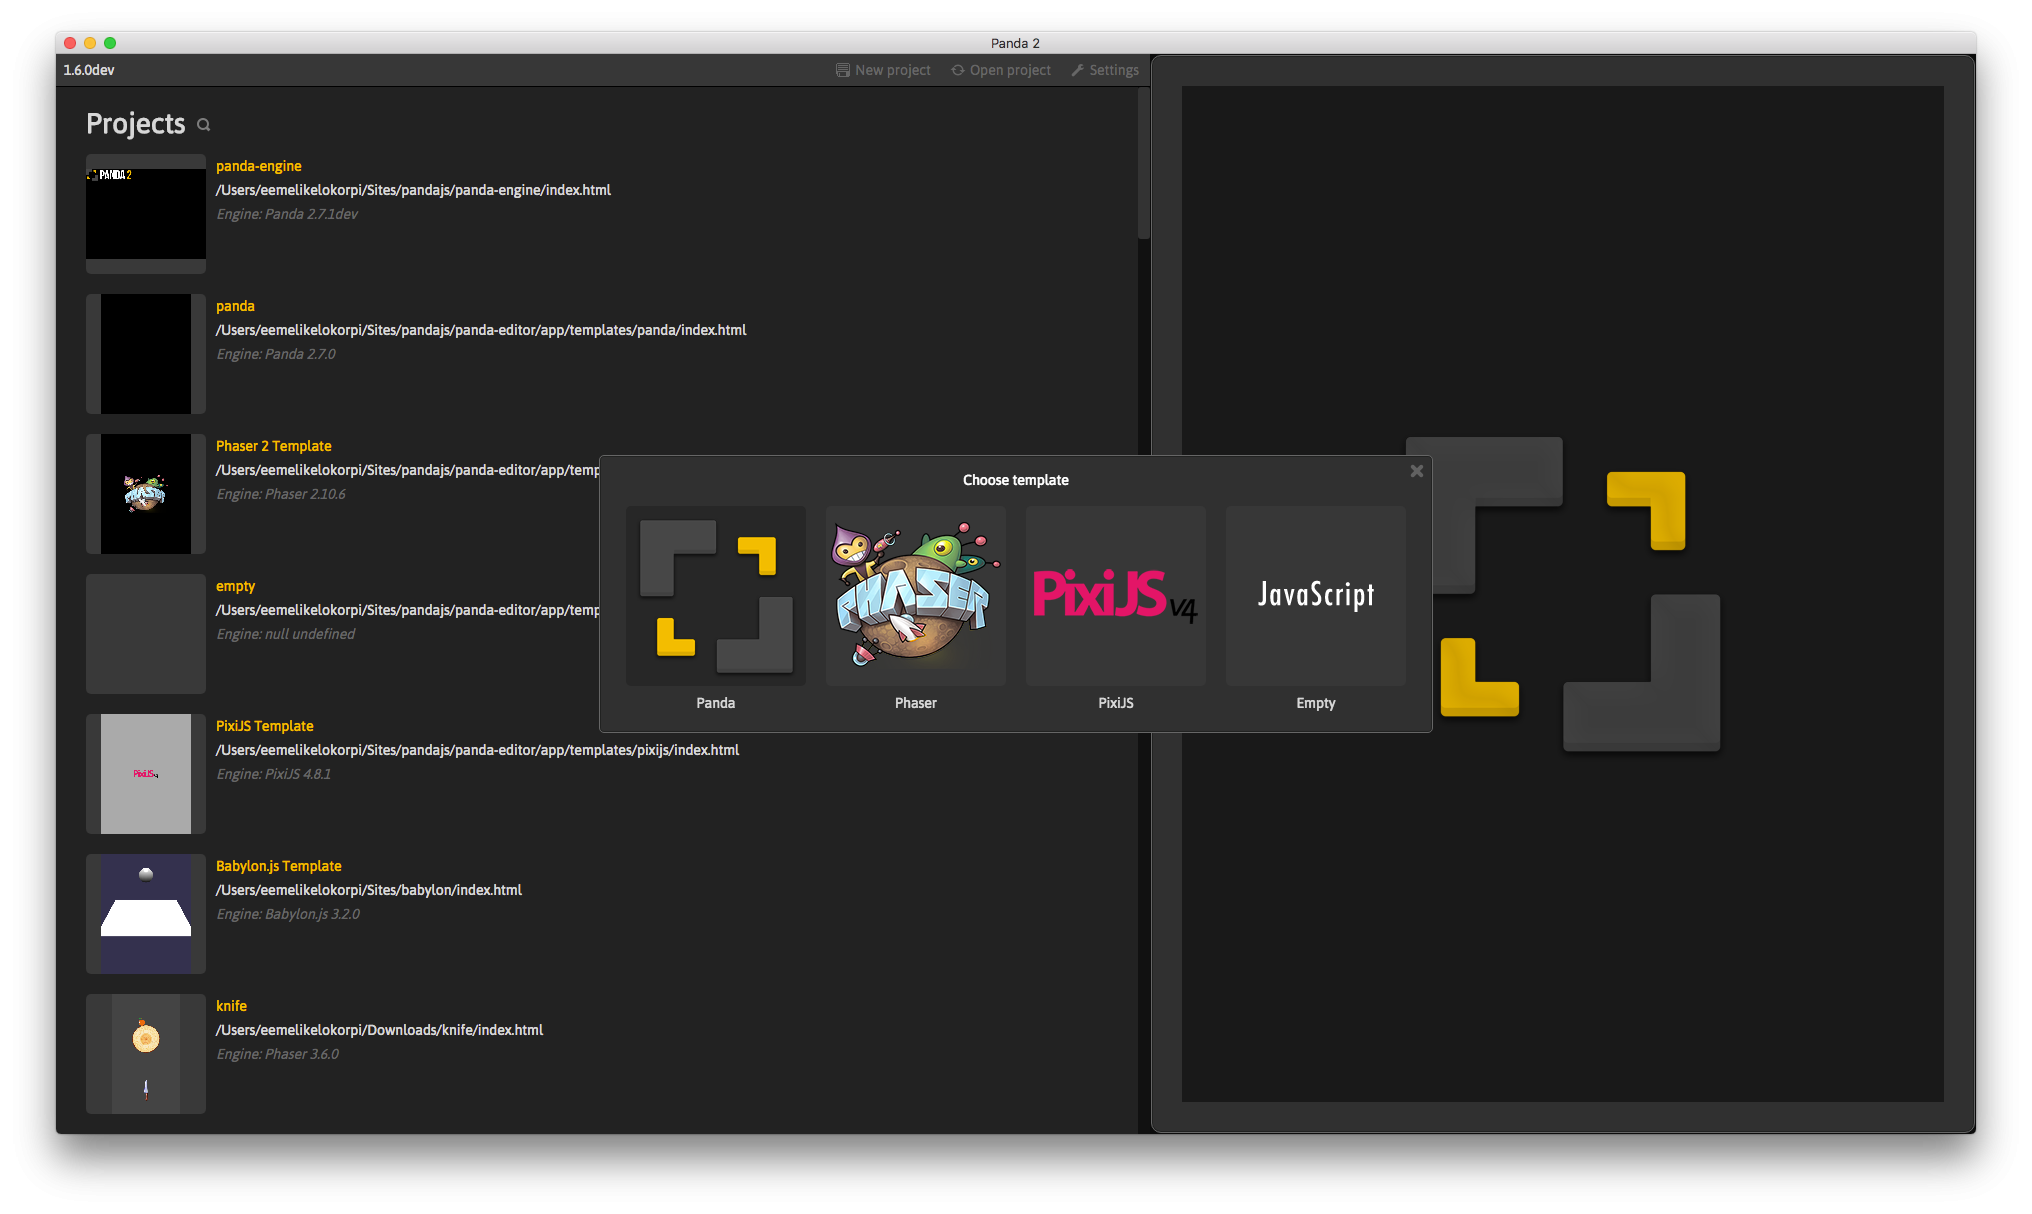This screenshot has width=2032, height=1214.
Task: Click the Open project refresh icon
Action: click(x=958, y=70)
